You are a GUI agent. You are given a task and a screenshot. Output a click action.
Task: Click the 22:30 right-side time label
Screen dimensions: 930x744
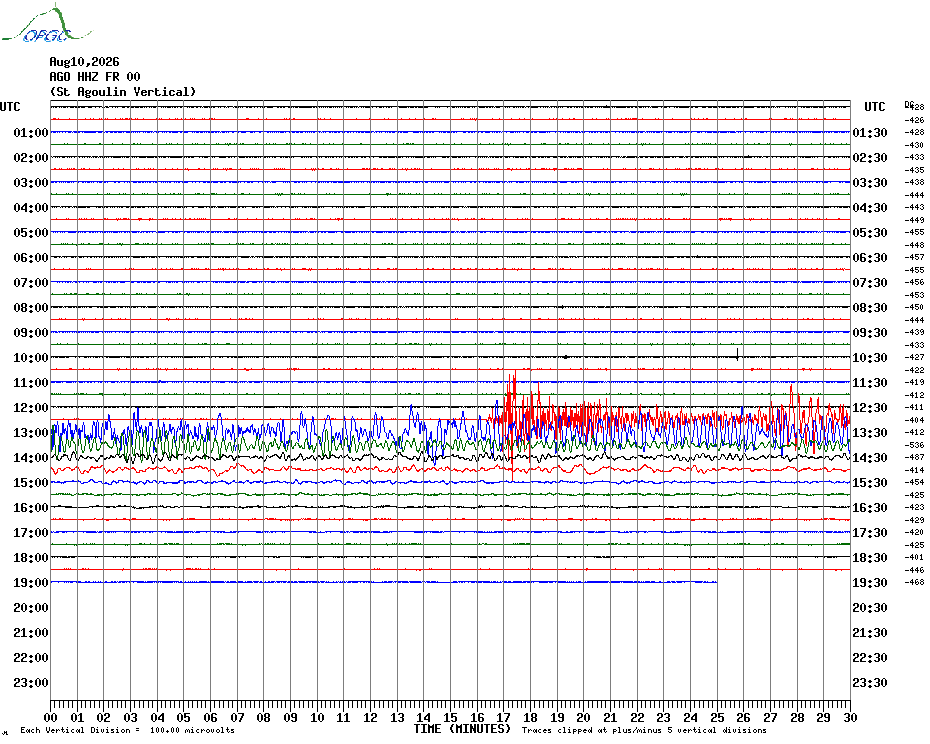click(870, 657)
